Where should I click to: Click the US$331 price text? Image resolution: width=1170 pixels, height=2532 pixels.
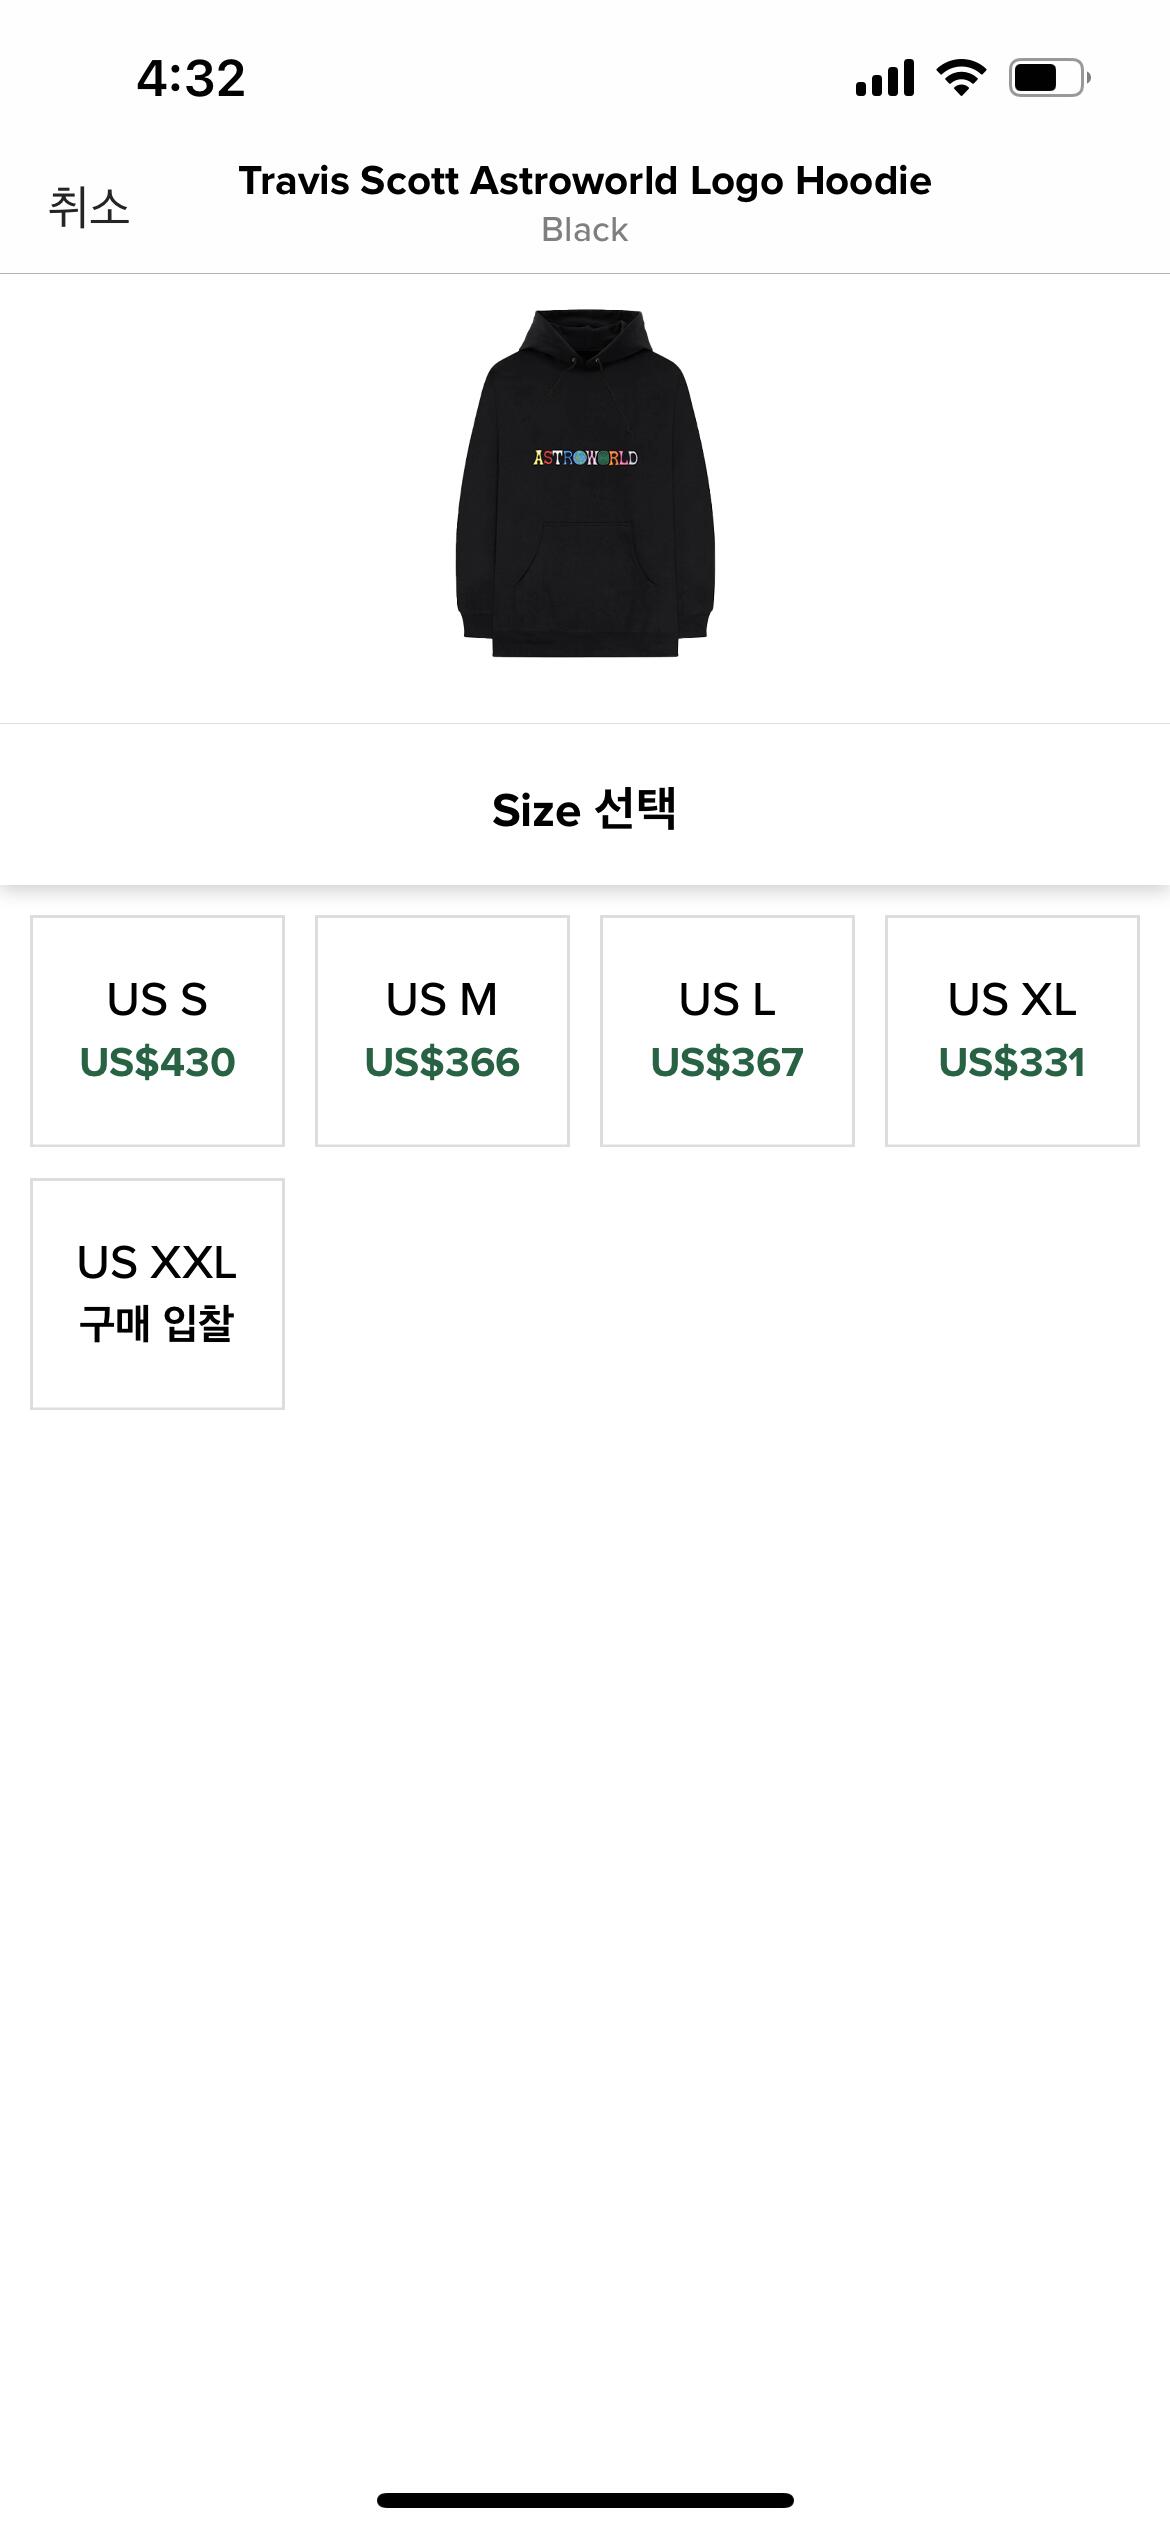[x=1012, y=1062]
